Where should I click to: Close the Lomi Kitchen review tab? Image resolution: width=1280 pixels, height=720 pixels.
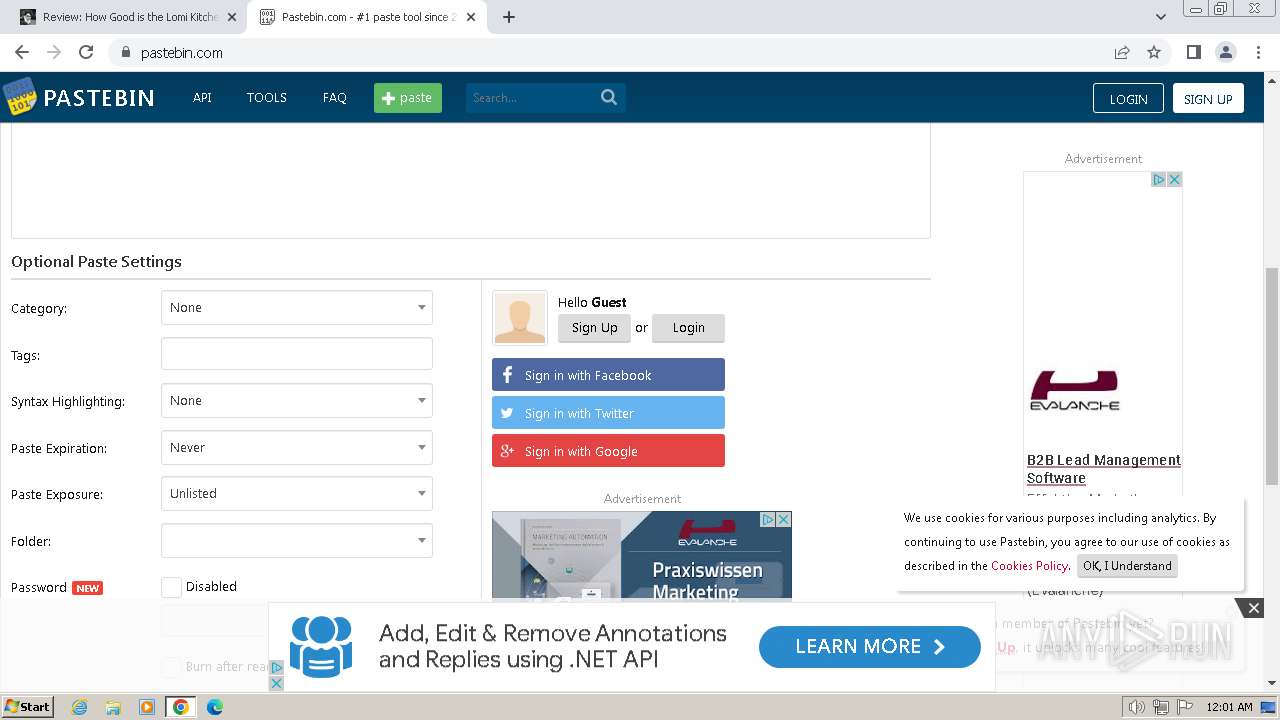[x=232, y=17]
